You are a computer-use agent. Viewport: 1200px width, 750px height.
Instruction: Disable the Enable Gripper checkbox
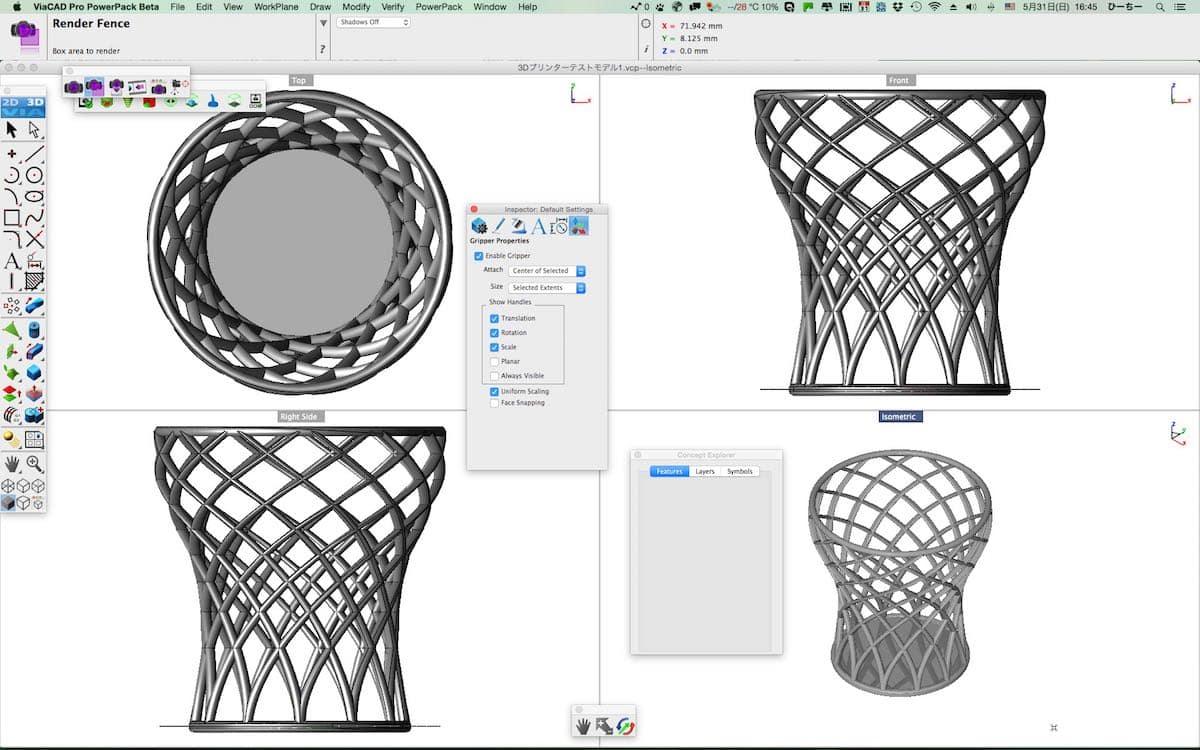479,256
